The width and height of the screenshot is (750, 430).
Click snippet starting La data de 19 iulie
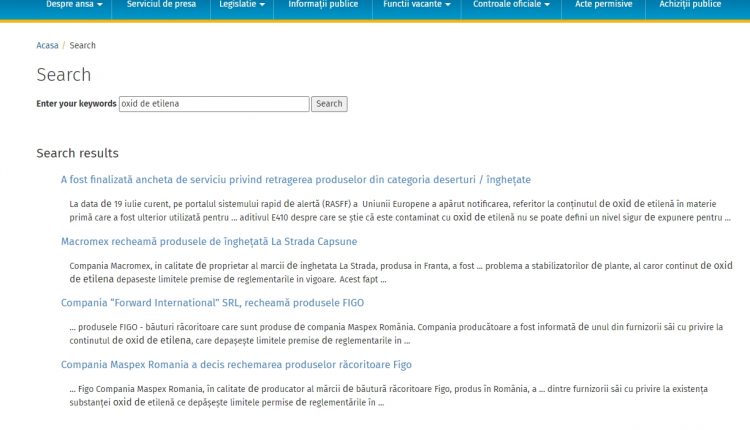coord(400,210)
